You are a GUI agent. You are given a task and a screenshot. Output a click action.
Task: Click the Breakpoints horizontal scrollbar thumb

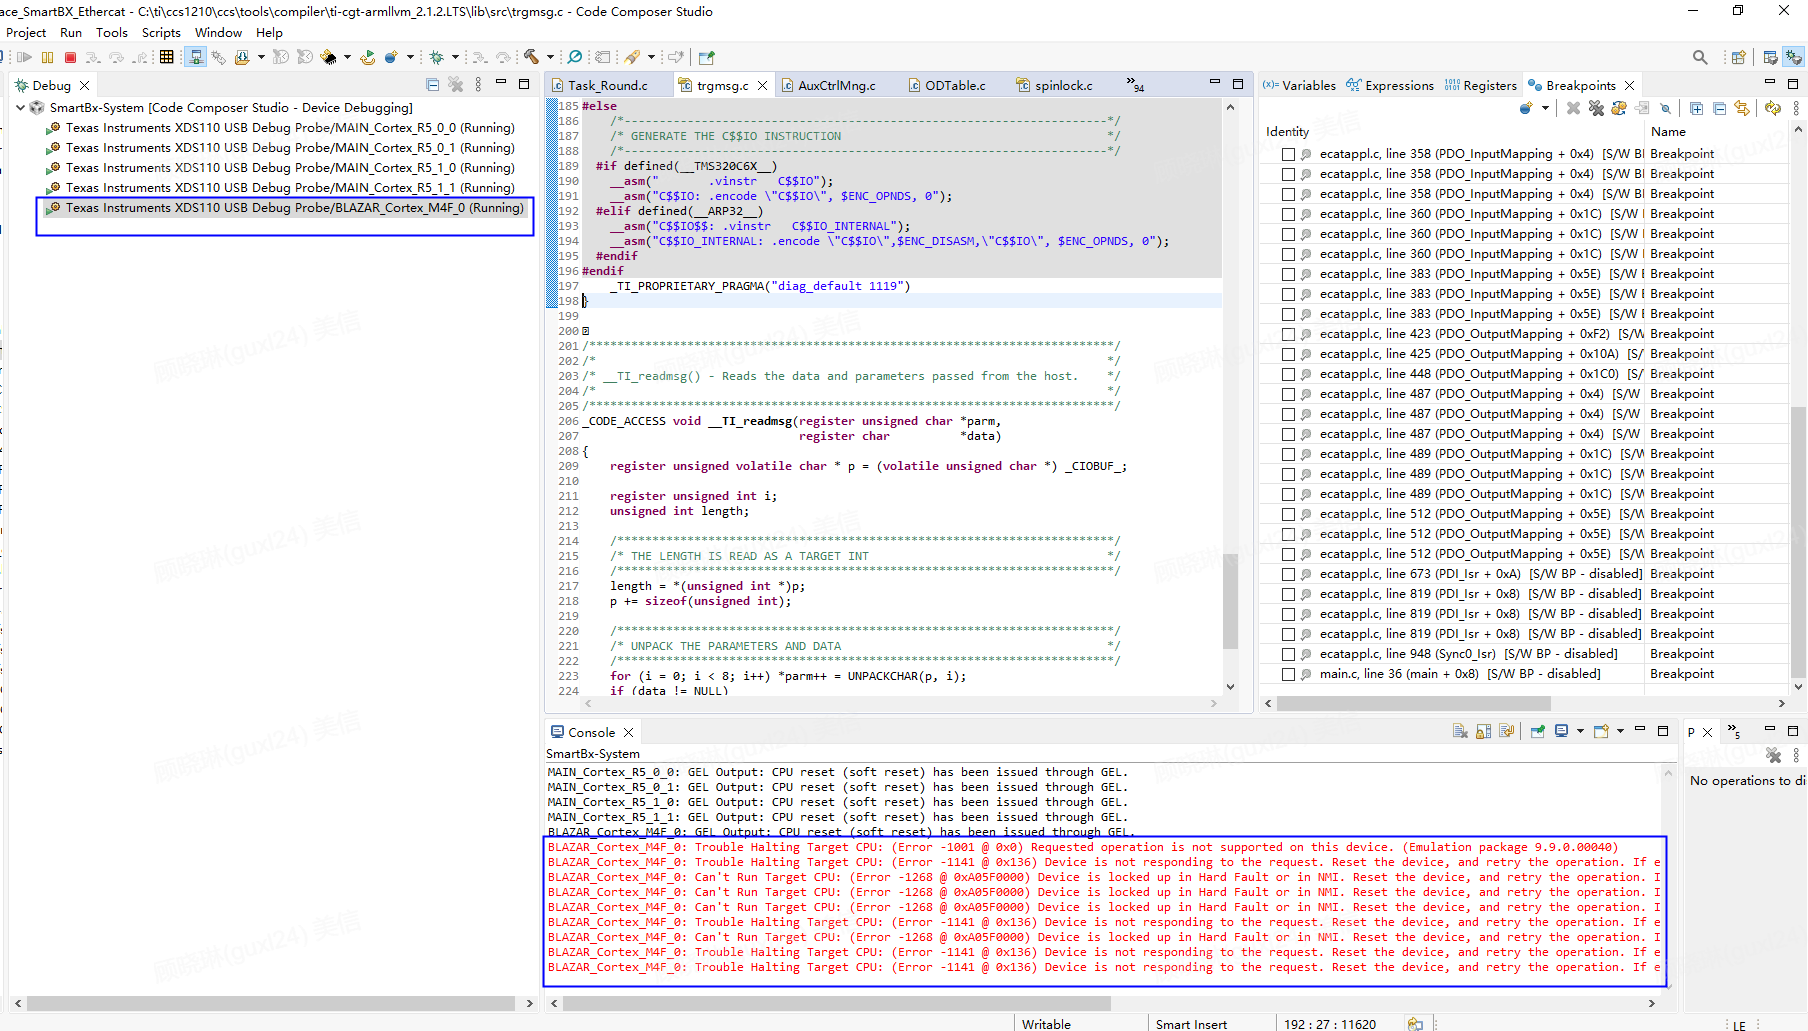[x=1415, y=703]
